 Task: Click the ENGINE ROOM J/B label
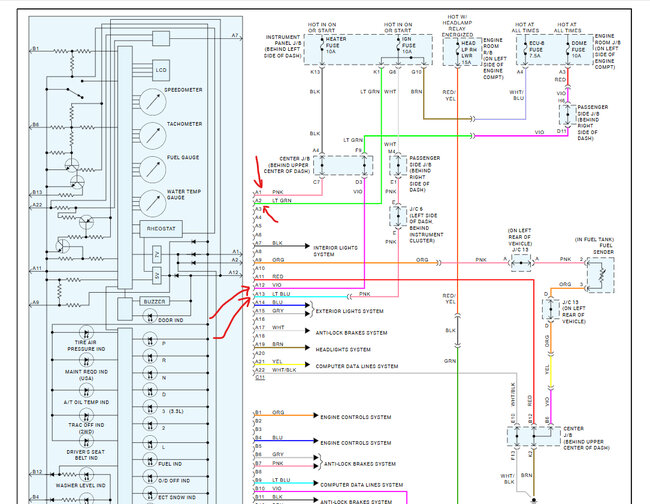click(607, 51)
